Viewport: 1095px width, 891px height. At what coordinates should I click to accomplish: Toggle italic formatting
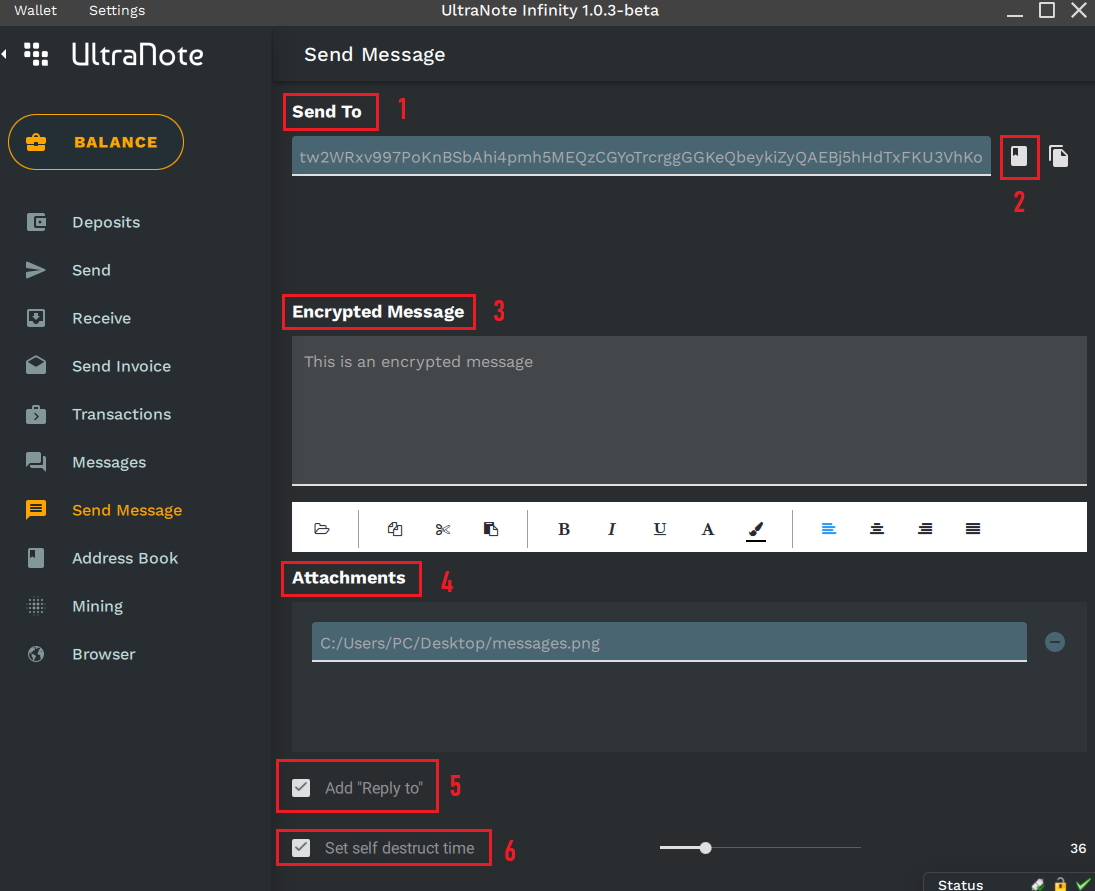pos(612,529)
